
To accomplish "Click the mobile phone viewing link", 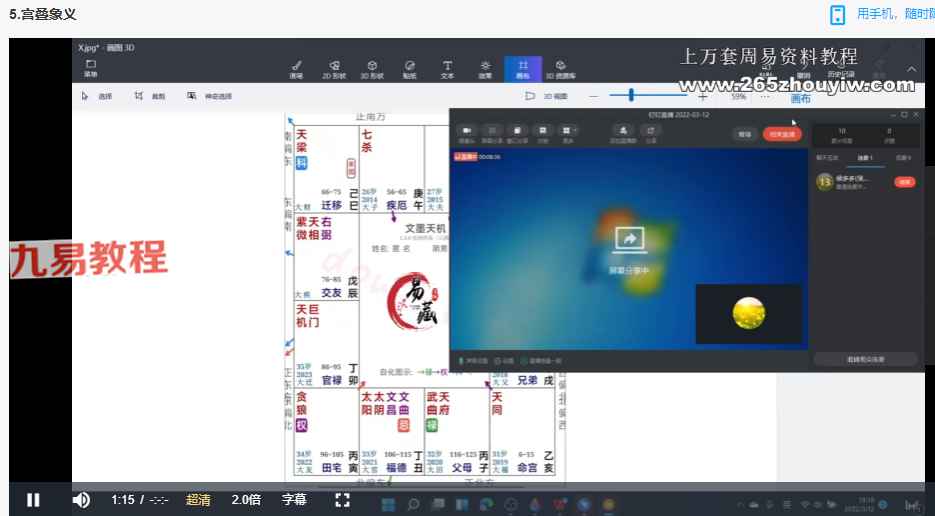I will [880, 14].
